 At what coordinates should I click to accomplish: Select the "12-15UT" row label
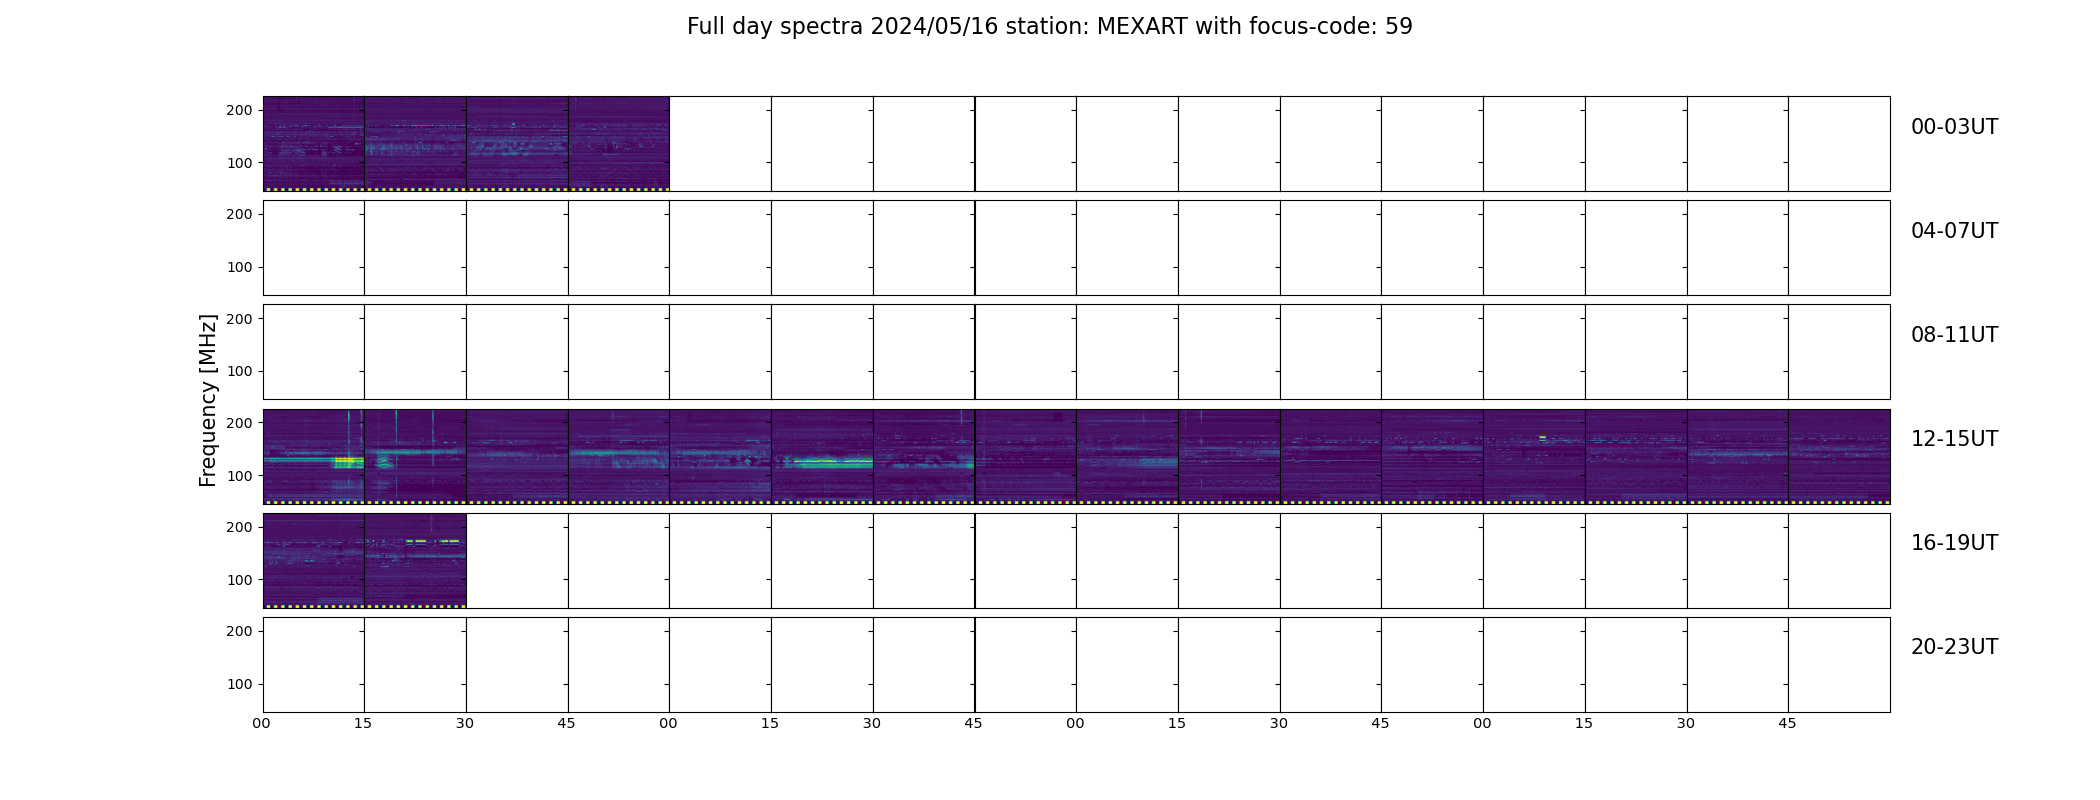point(1954,439)
